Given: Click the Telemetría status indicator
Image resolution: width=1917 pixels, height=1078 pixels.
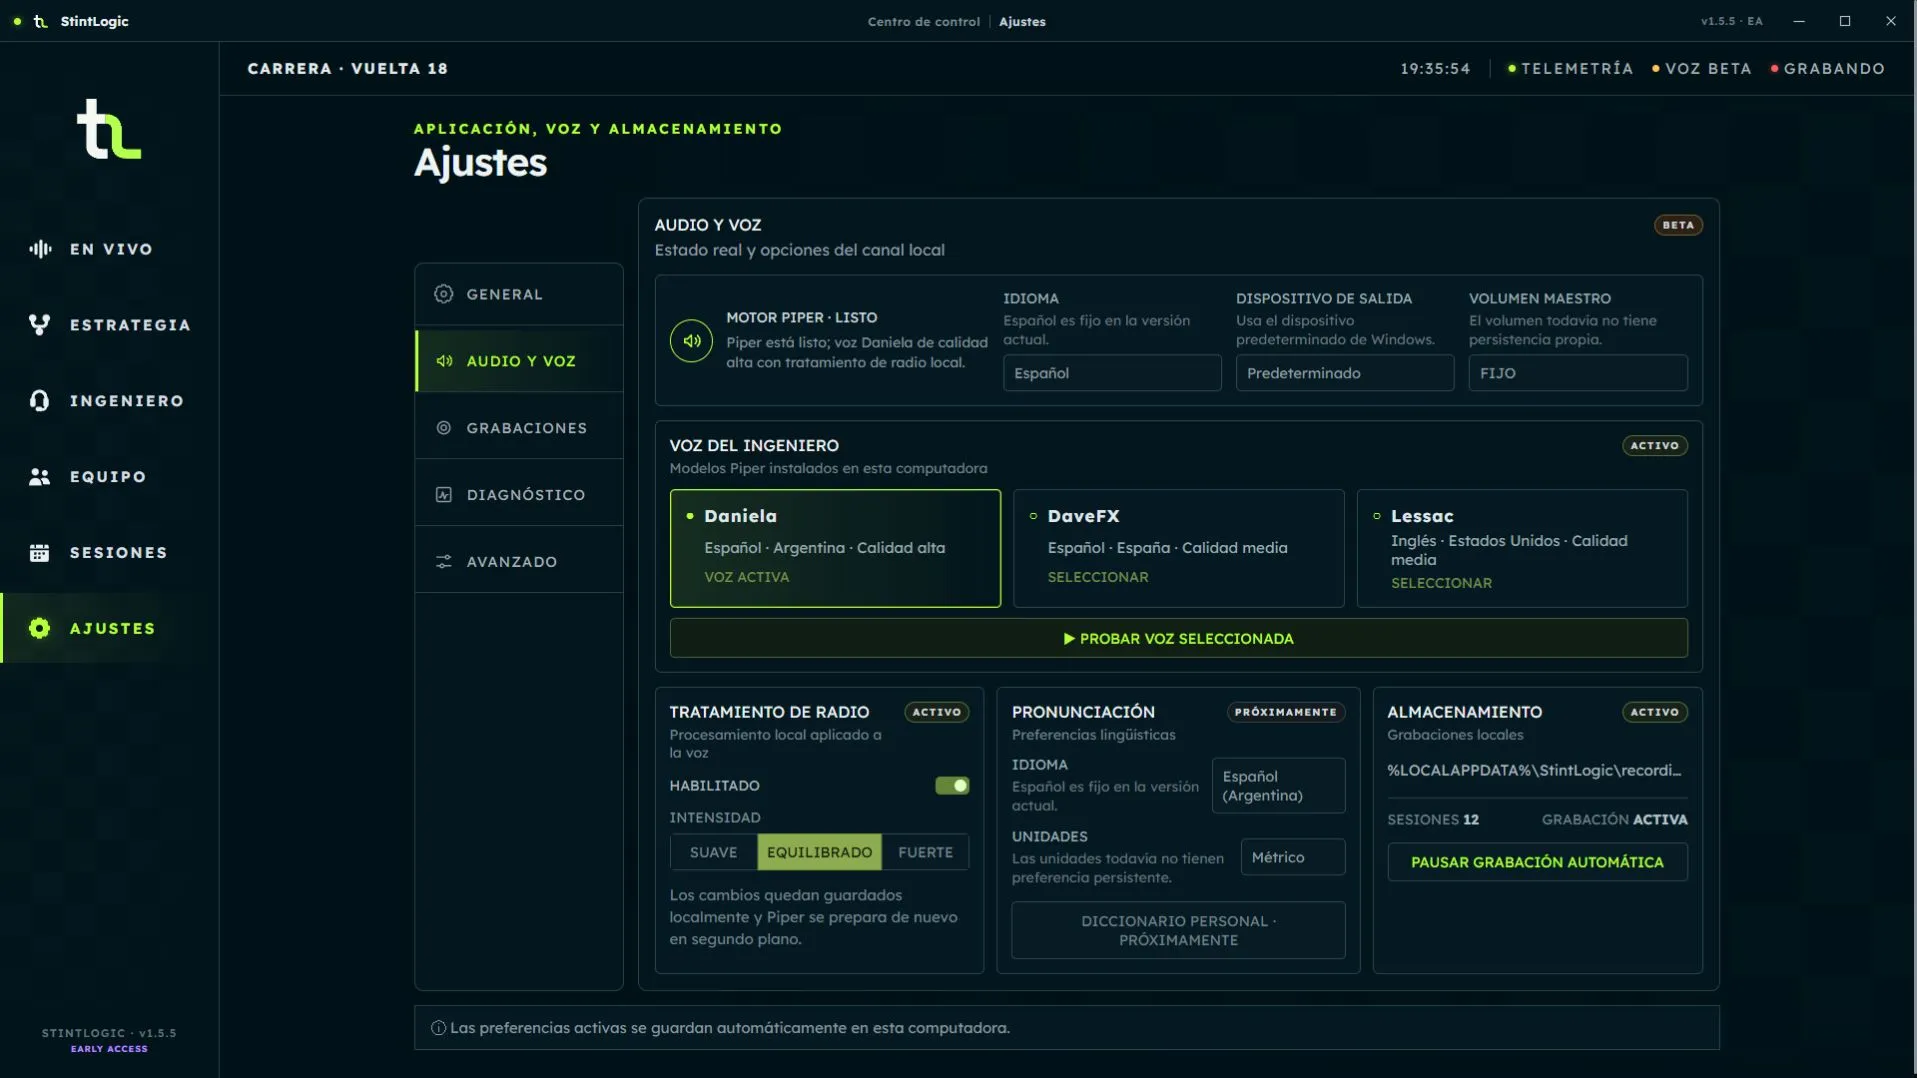Looking at the screenshot, I should 1570,69.
